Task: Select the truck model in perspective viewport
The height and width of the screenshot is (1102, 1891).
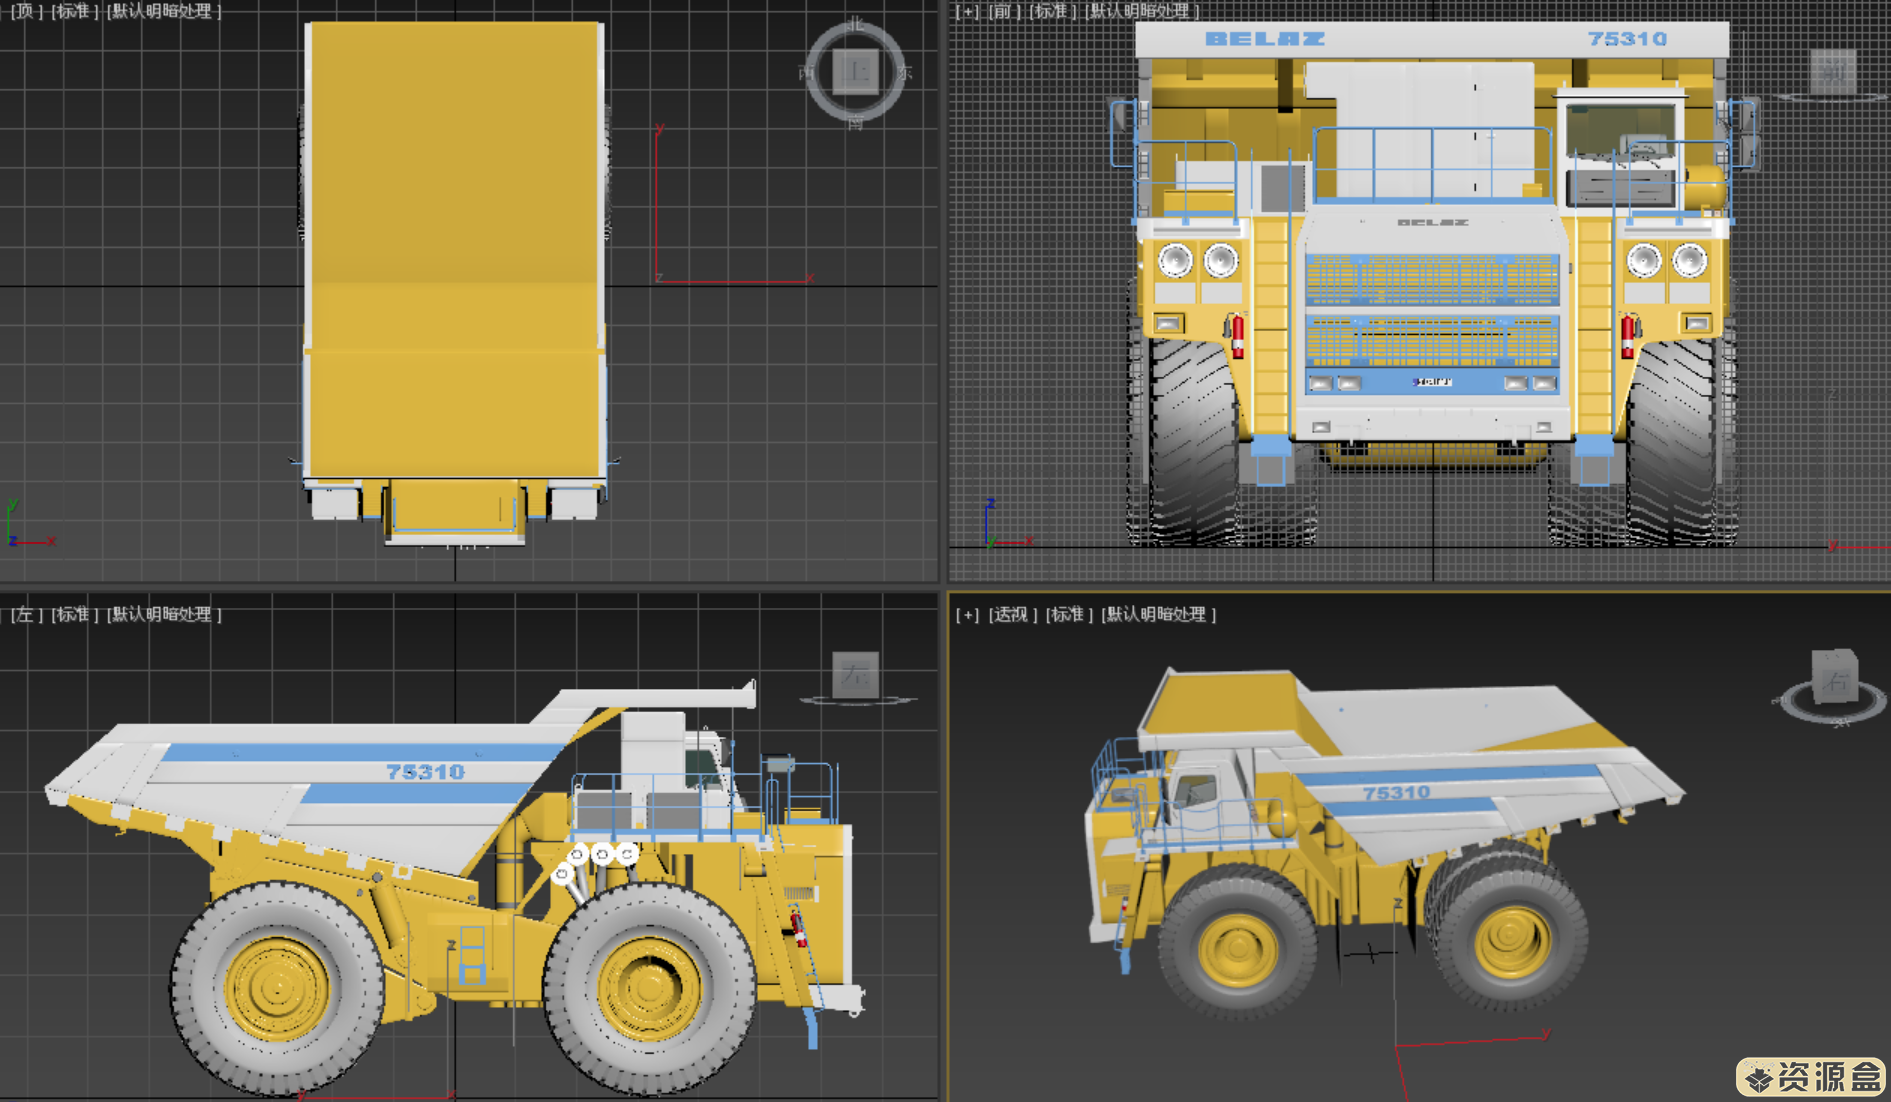Action: tap(1385, 845)
